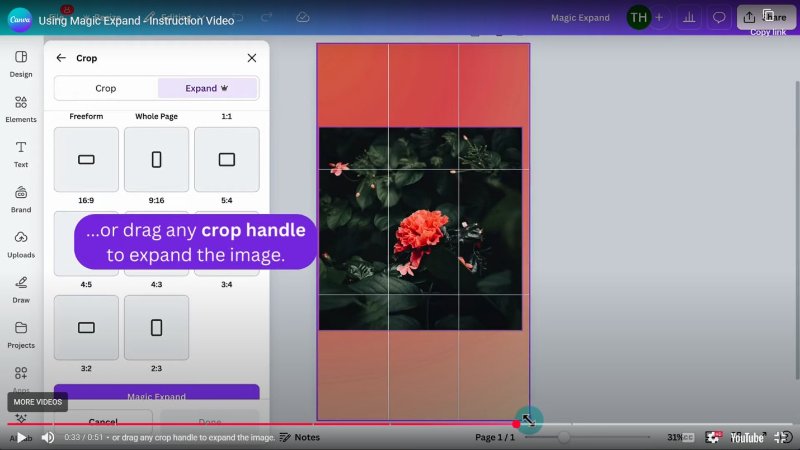Click the Copy link icon
The height and width of the screenshot is (450, 800).
tap(767, 17)
